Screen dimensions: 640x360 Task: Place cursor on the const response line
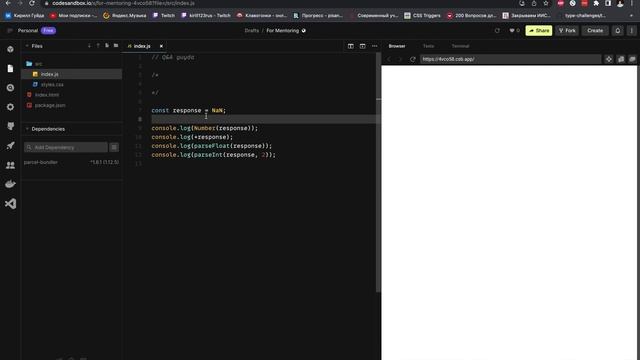(x=189, y=110)
